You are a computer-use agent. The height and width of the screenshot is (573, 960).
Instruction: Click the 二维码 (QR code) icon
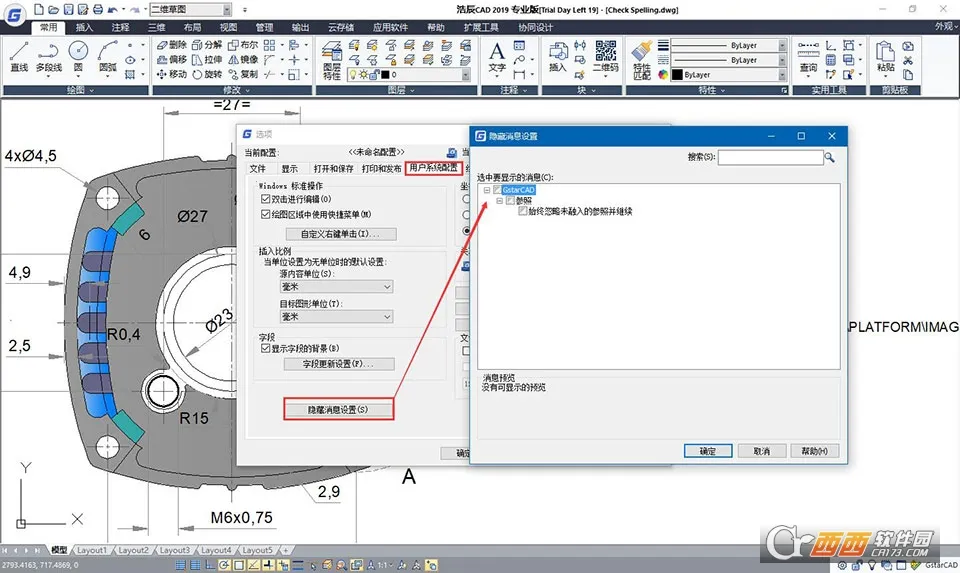point(605,55)
